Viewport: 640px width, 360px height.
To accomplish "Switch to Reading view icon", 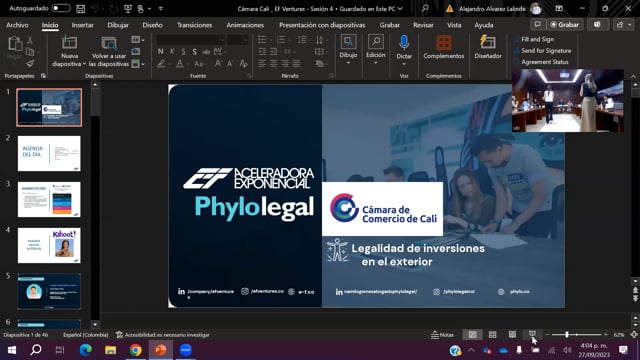I will click(x=512, y=335).
